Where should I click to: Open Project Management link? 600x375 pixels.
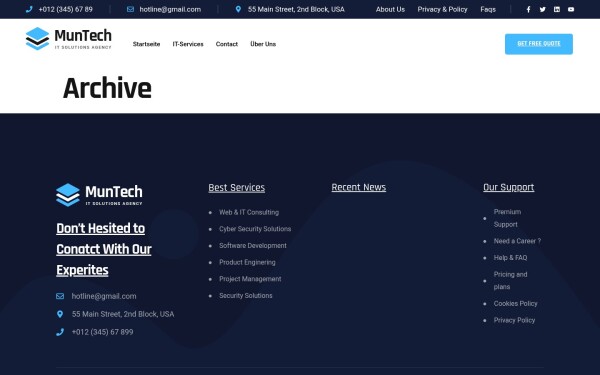[250, 279]
